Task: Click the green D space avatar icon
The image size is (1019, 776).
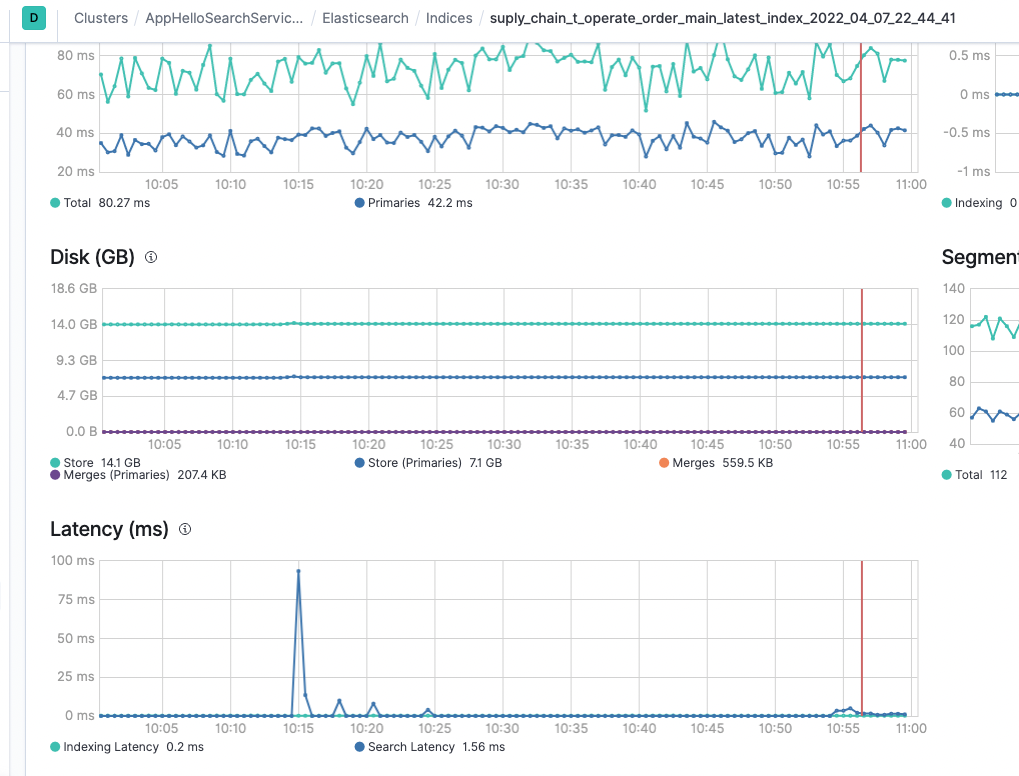Action: coord(34,18)
